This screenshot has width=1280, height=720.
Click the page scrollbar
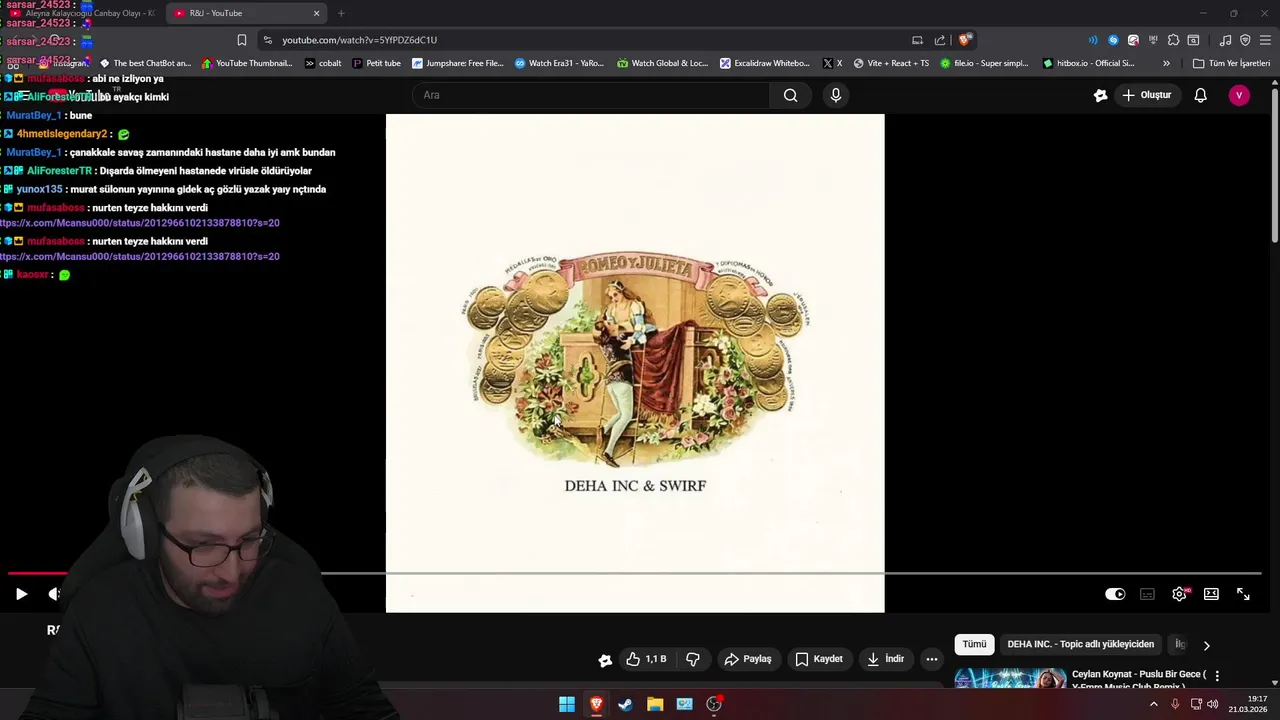[1275, 165]
